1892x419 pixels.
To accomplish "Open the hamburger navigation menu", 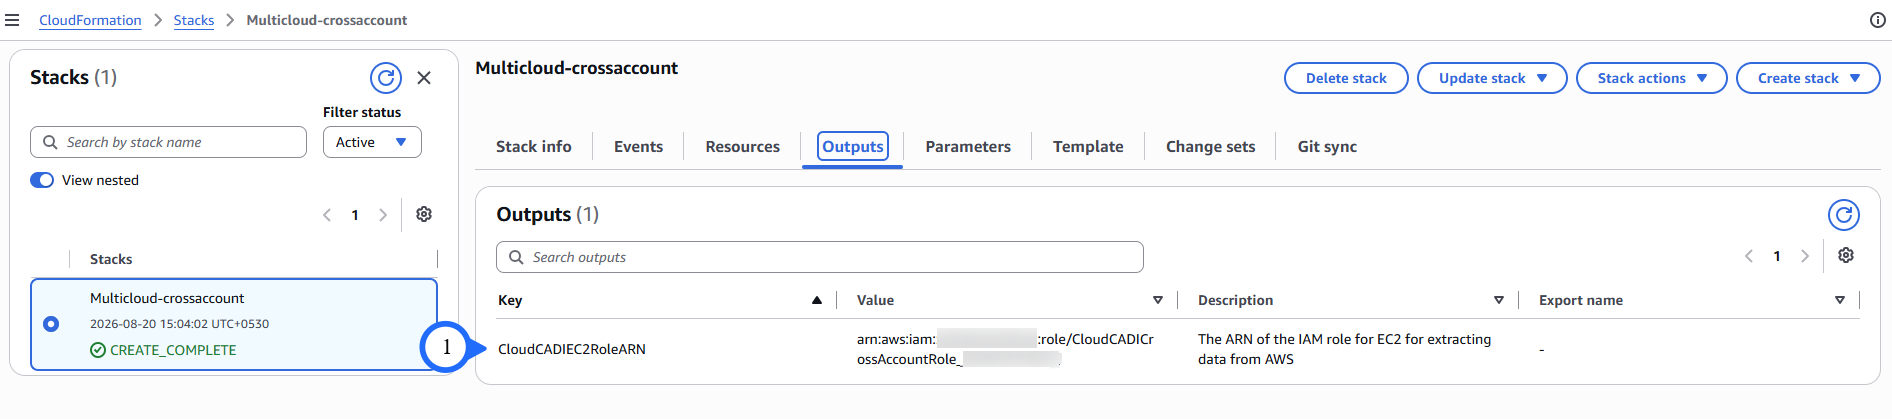I will pyautogui.click(x=12, y=20).
